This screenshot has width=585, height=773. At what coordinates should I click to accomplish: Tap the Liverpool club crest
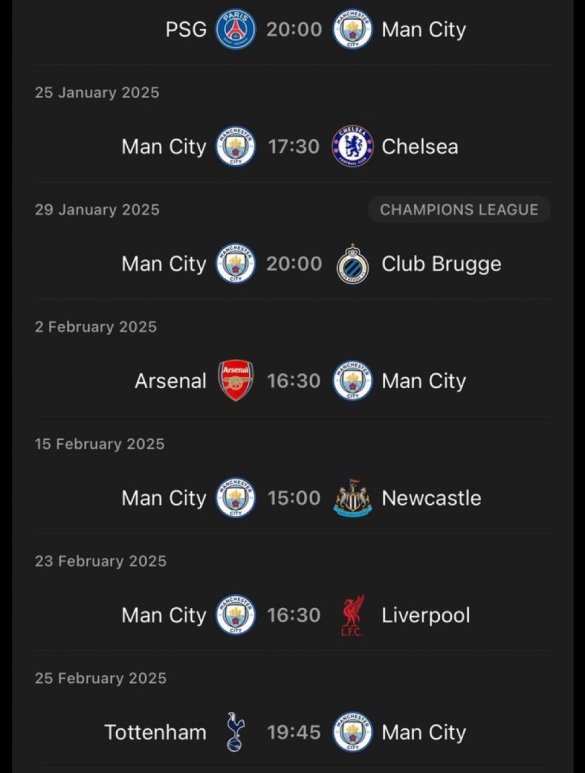[x=352, y=615]
